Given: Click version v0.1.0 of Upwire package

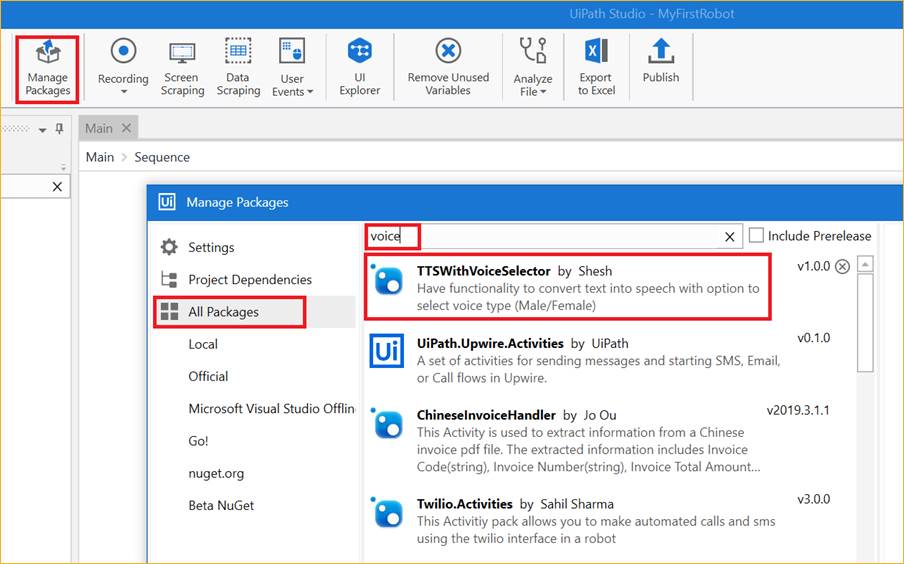Looking at the screenshot, I should (x=813, y=338).
